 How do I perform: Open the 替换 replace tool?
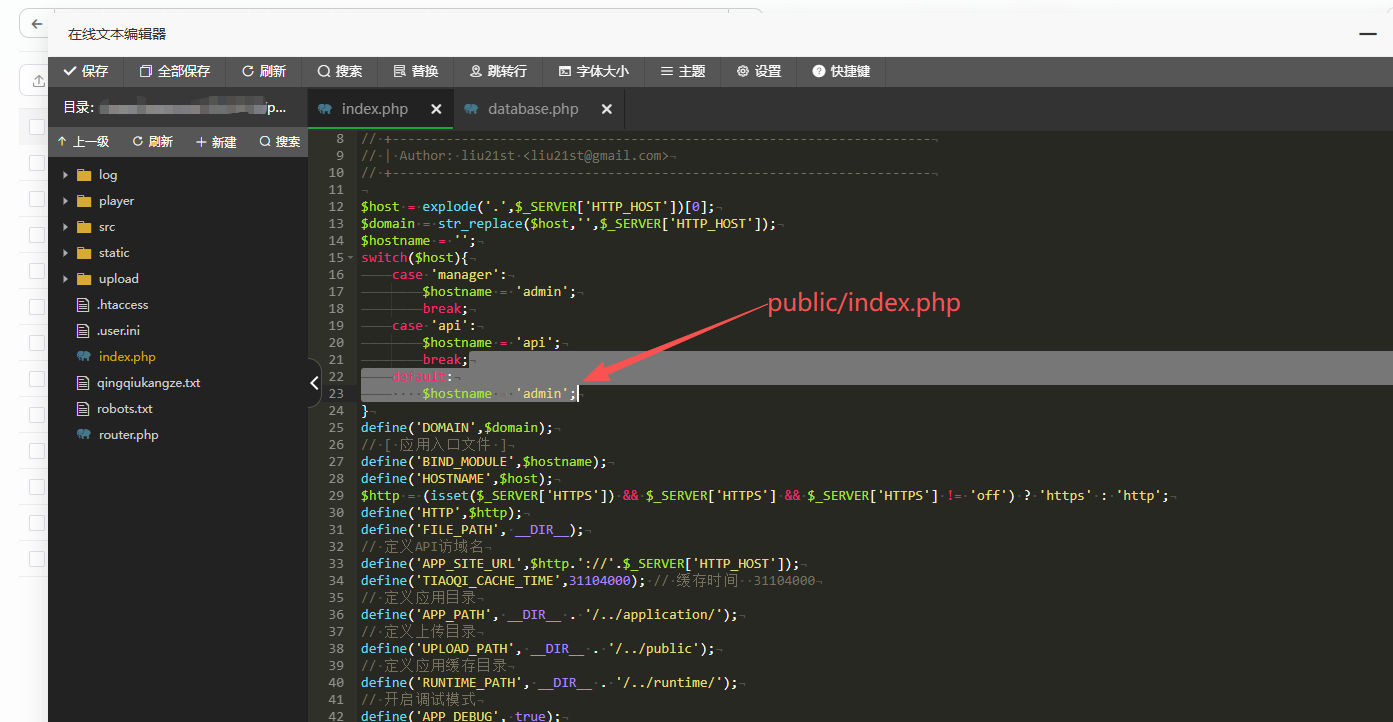click(x=416, y=71)
